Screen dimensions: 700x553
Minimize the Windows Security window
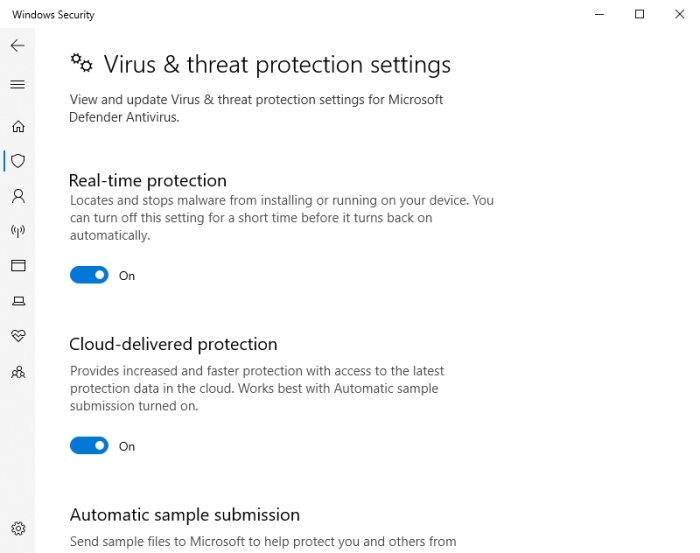(599, 14)
